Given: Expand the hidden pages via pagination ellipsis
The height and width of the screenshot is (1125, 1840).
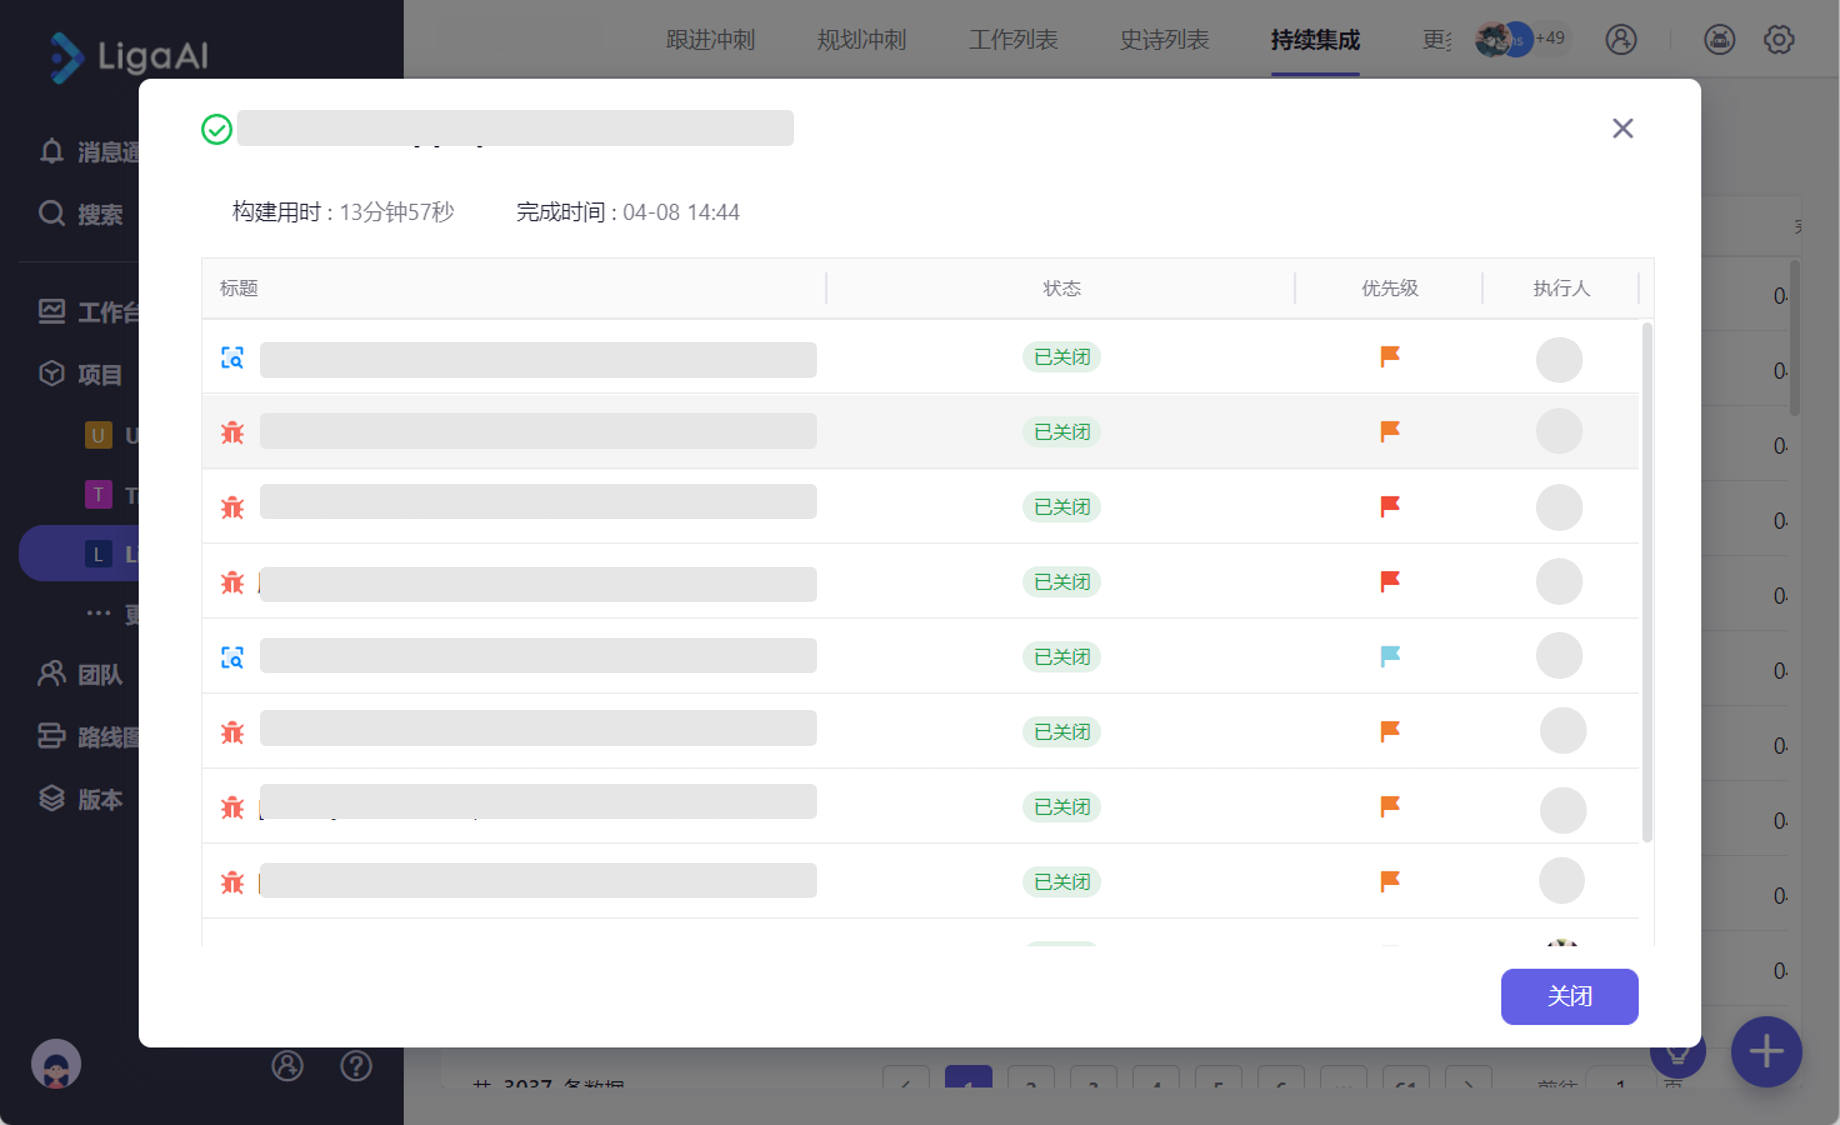Looking at the screenshot, I should tap(1344, 1087).
